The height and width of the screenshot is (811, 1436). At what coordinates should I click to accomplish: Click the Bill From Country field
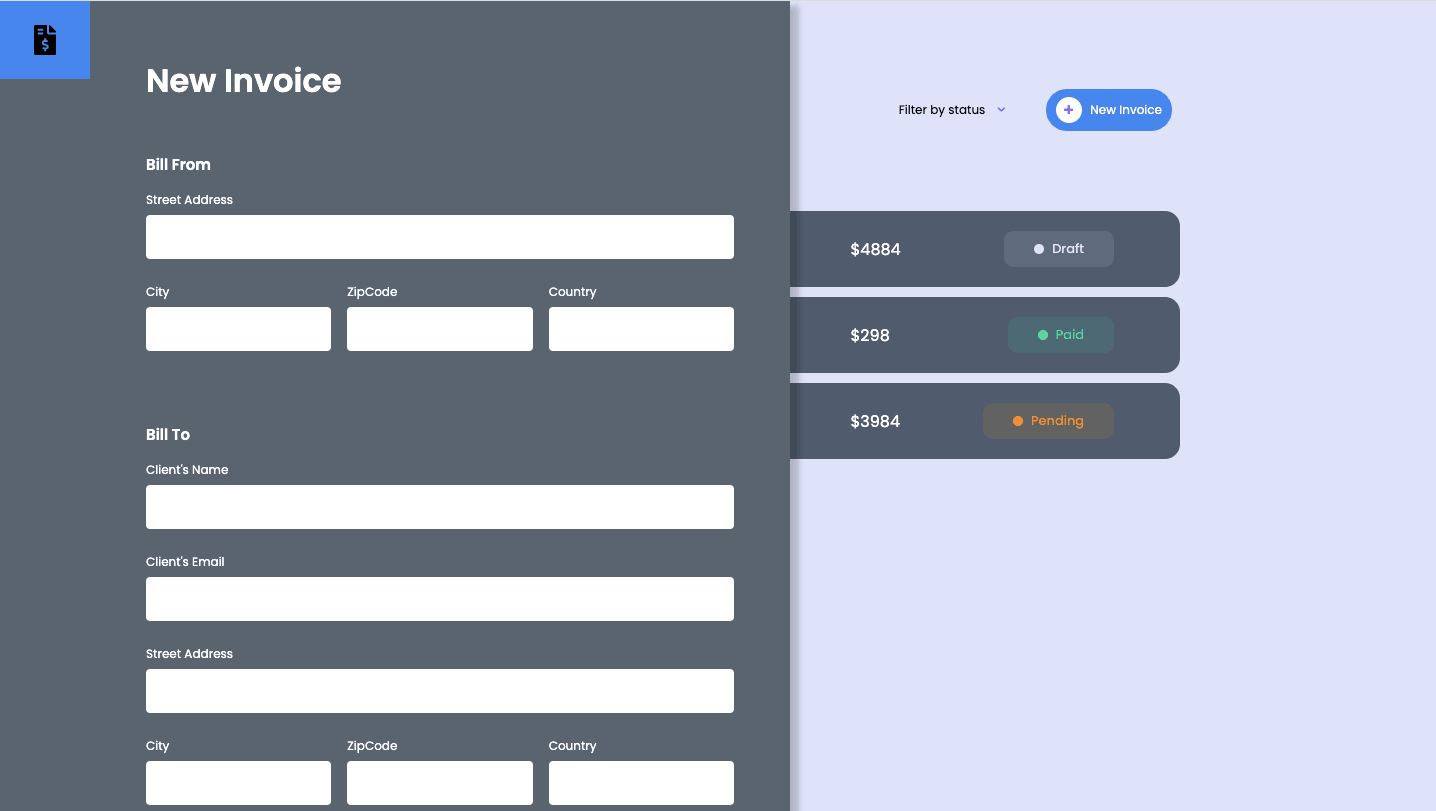coord(641,329)
